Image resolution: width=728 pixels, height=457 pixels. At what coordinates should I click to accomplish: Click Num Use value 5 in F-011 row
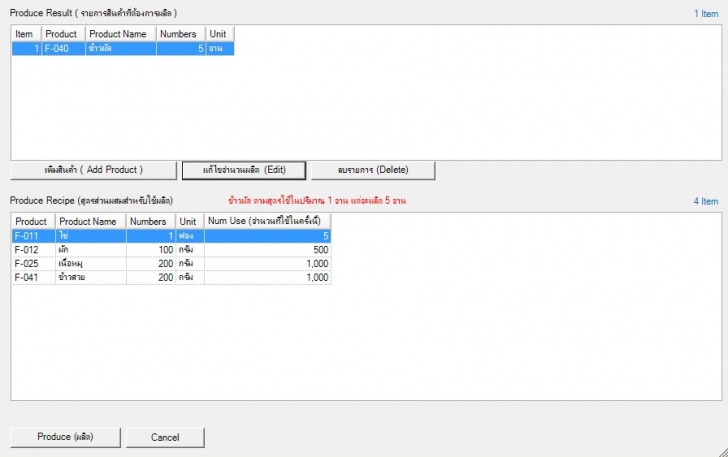[267, 236]
